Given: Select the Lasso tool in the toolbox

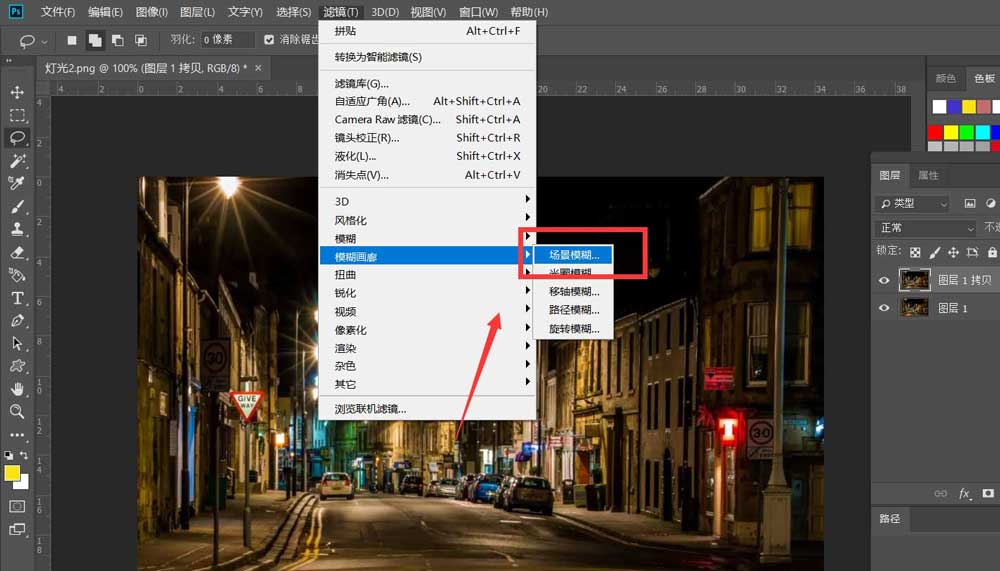Looking at the screenshot, I should click(x=17, y=138).
